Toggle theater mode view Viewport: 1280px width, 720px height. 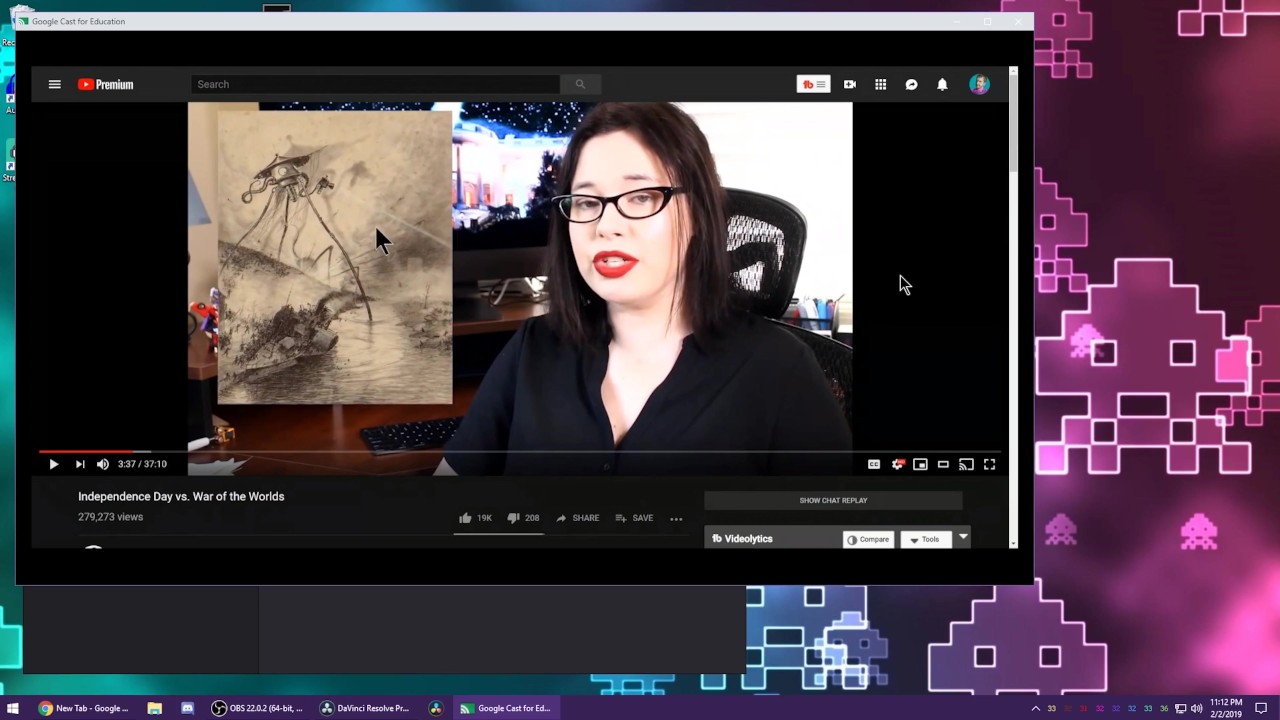[x=943, y=464]
